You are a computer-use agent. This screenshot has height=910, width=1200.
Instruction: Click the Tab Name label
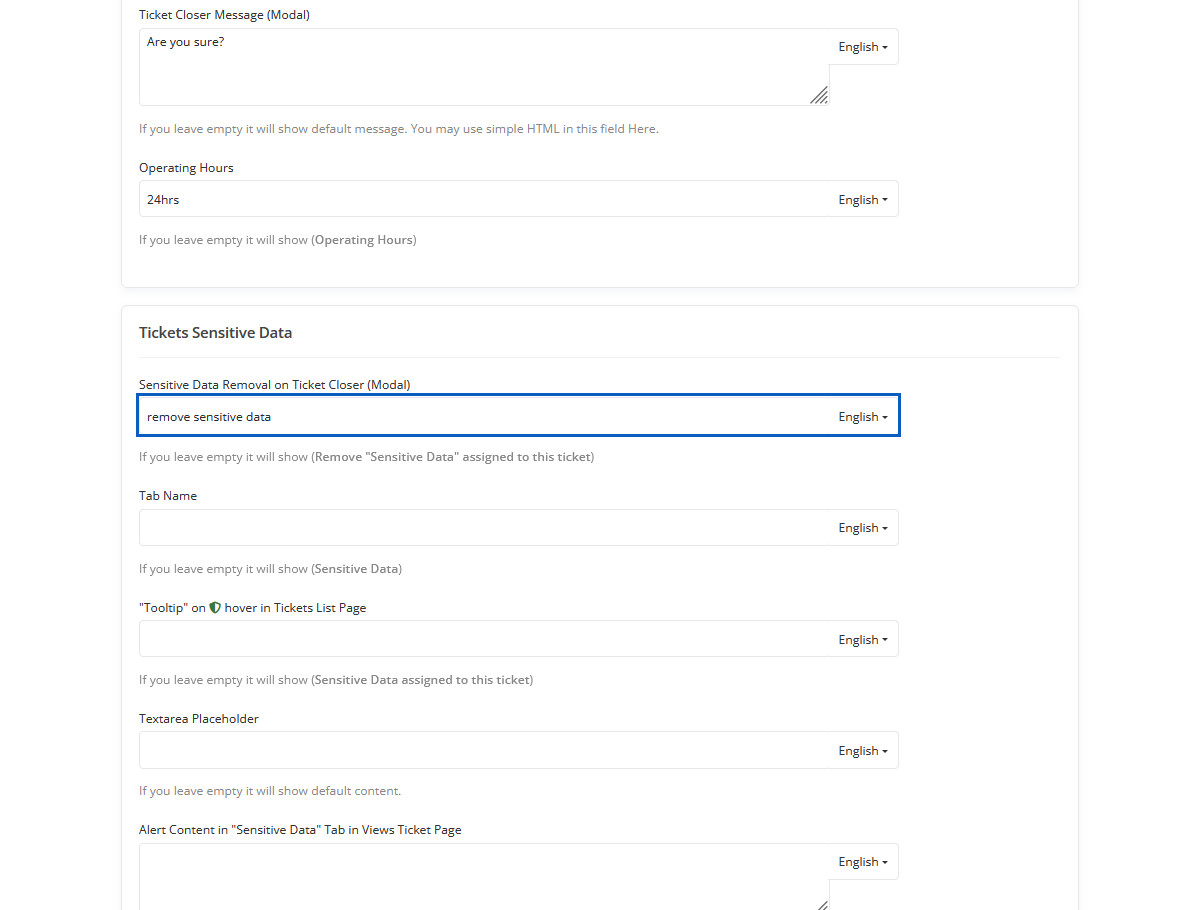[x=168, y=495]
